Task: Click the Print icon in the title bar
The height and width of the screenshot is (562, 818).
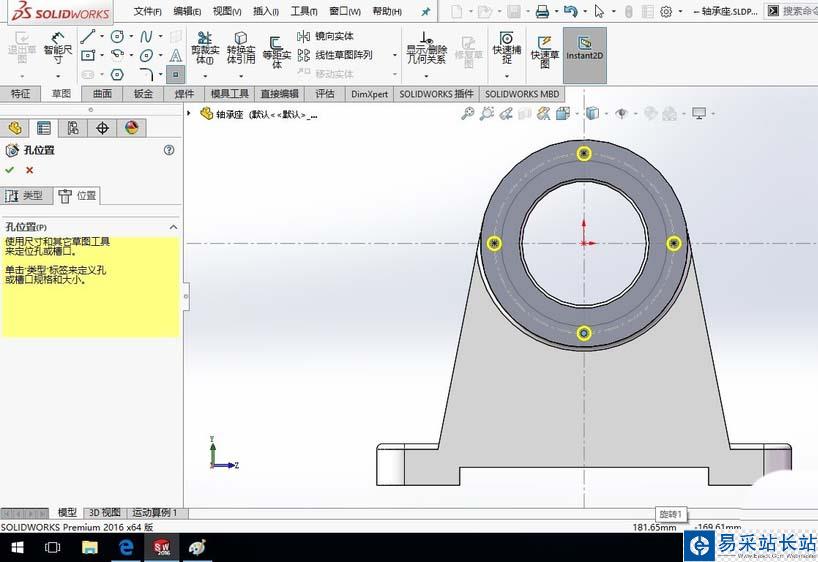Action: [x=542, y=12]
